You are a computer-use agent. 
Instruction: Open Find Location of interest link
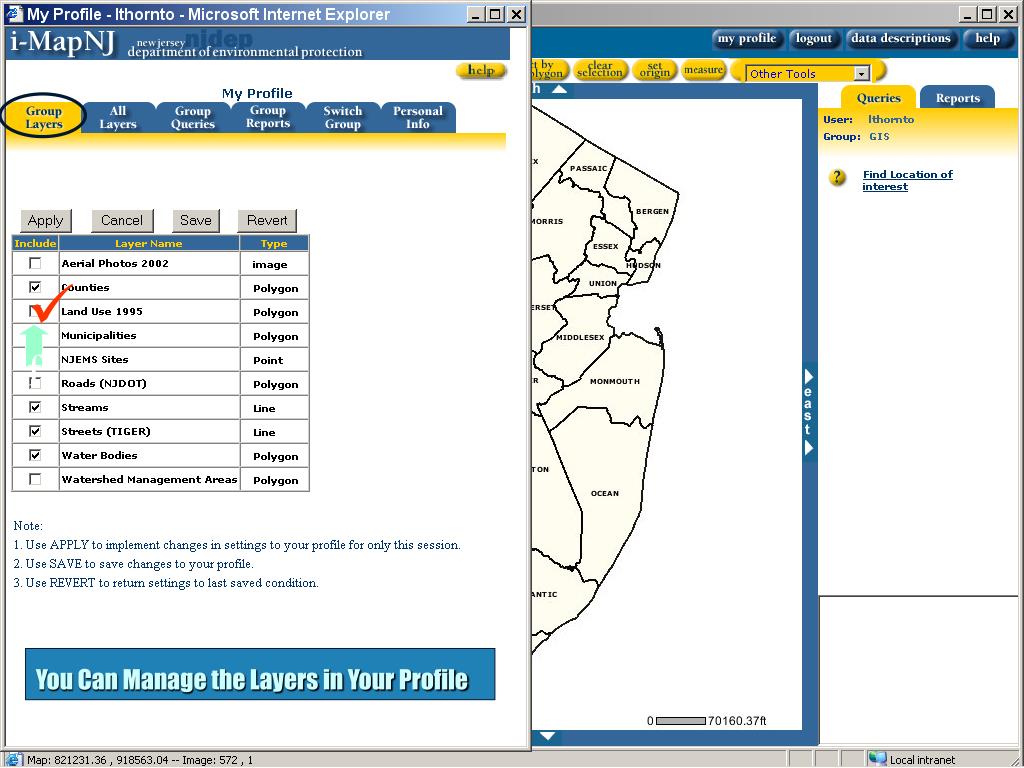coord(907,180)
